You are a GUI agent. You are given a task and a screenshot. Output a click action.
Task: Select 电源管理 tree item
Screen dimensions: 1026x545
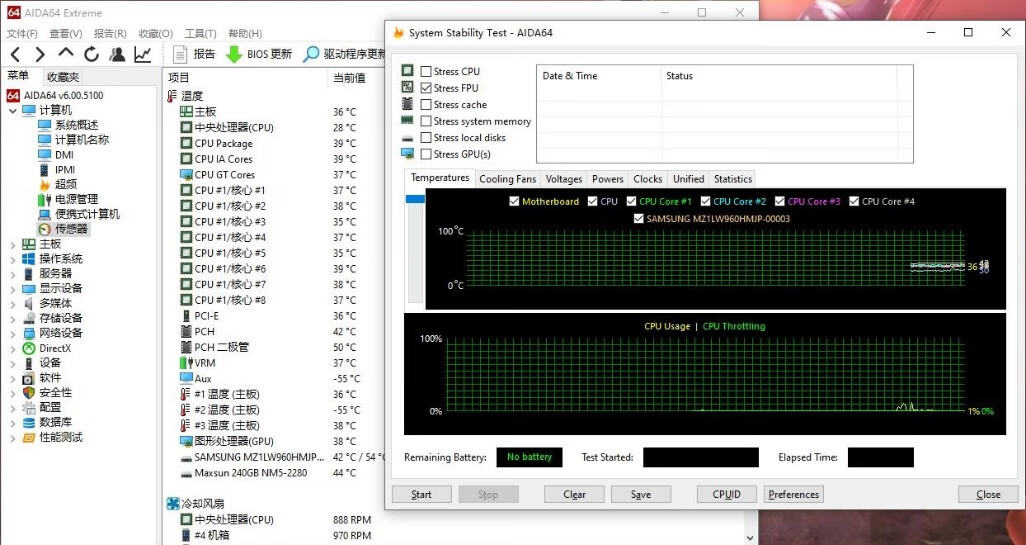[x=76, y=200]
